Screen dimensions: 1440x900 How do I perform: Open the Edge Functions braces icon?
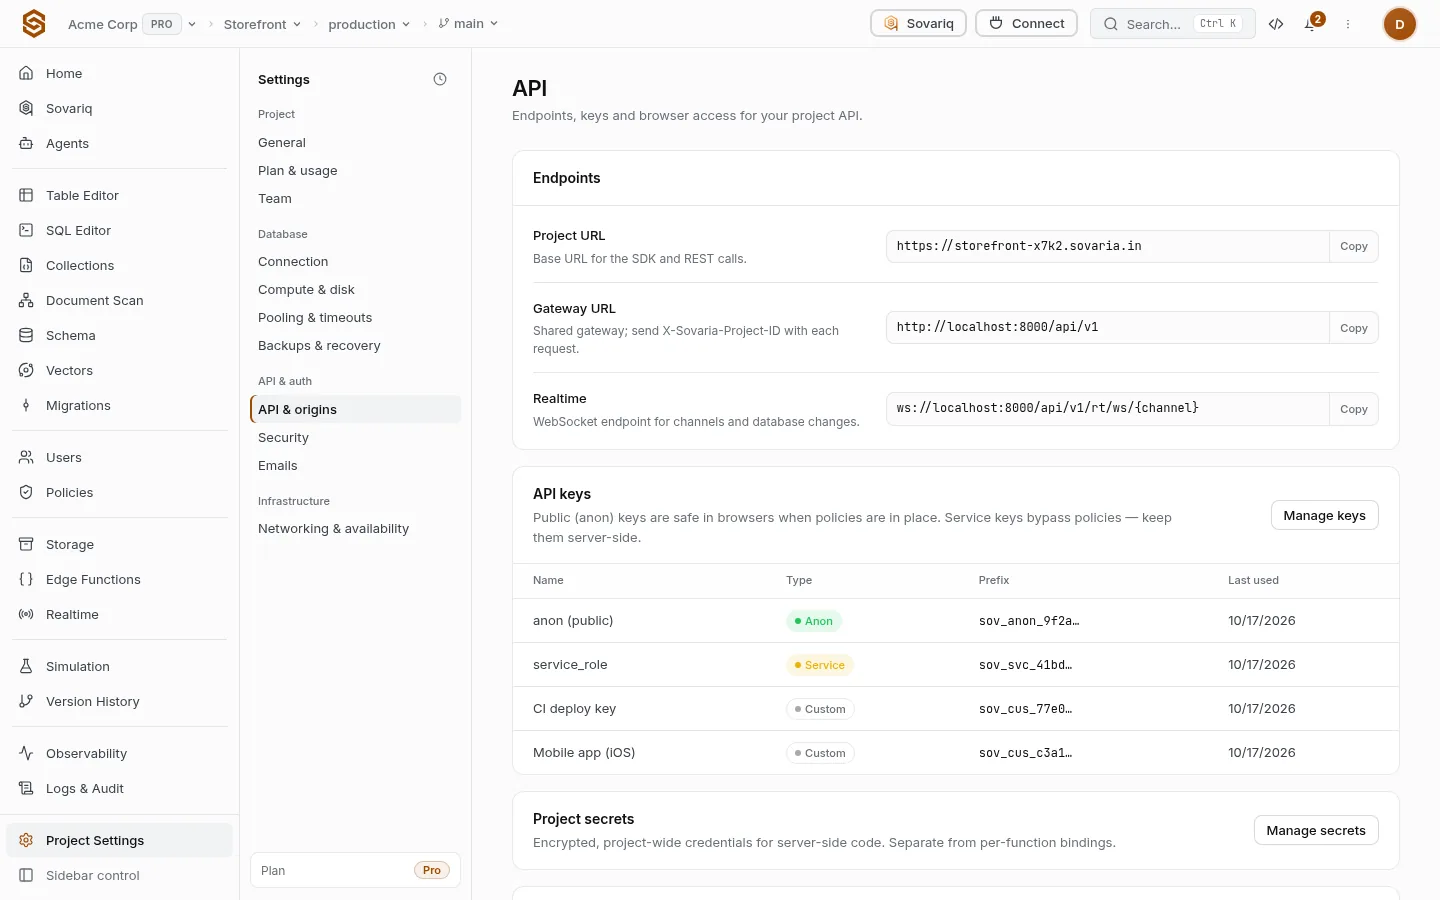(x=26, y=579)
